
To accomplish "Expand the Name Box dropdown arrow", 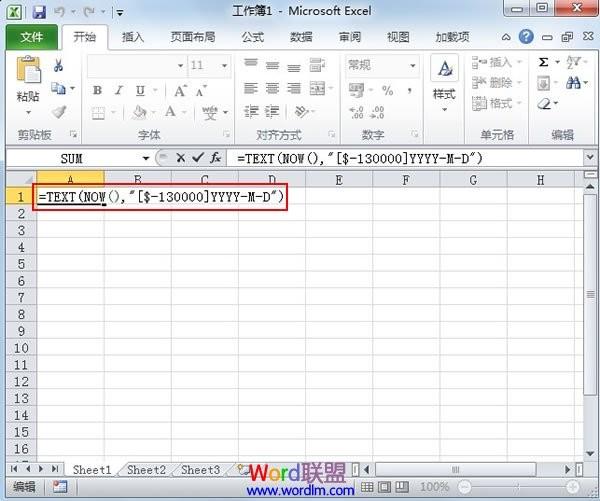I will [x=145, y=158].
